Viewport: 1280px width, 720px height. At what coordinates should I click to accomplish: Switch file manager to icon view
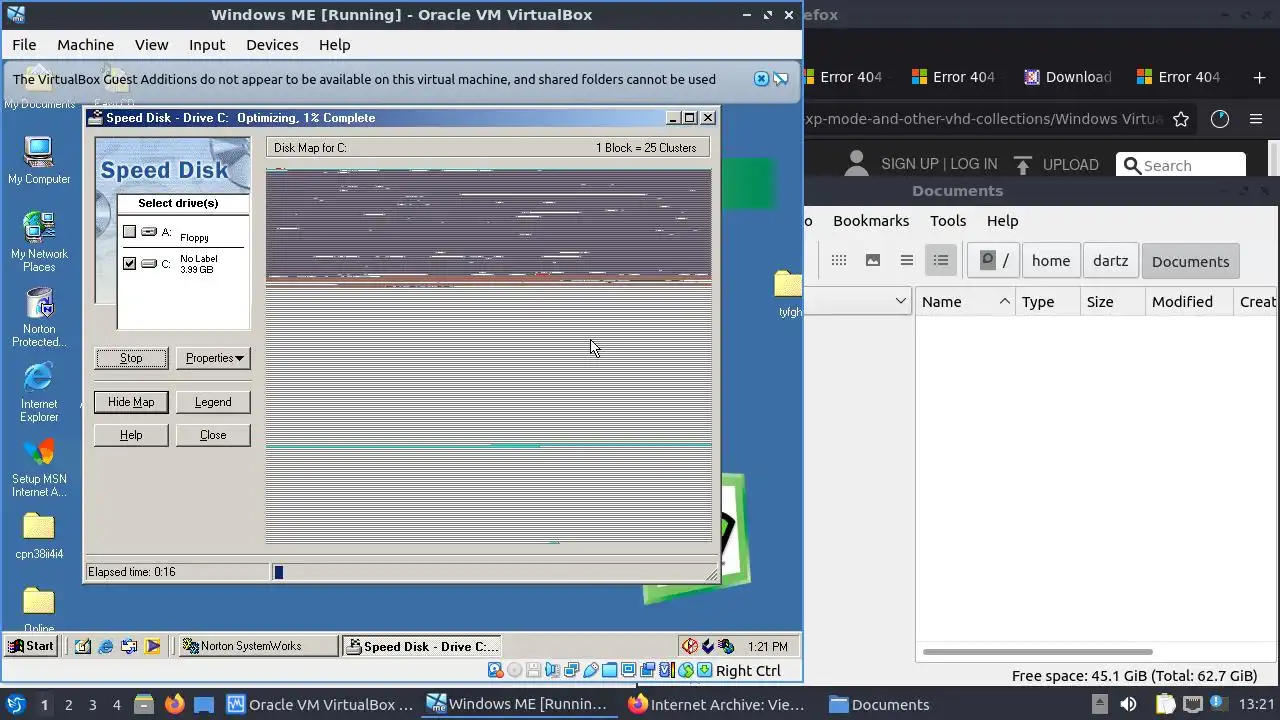[x=839, y=261]
